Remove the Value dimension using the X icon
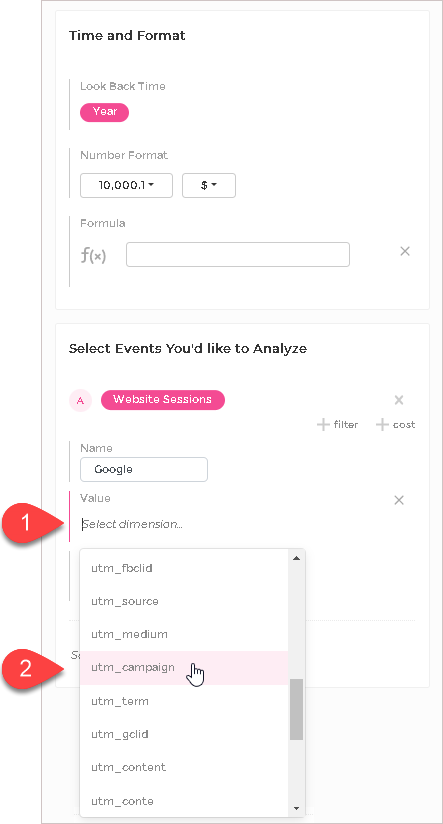 [x=399, y=500]
